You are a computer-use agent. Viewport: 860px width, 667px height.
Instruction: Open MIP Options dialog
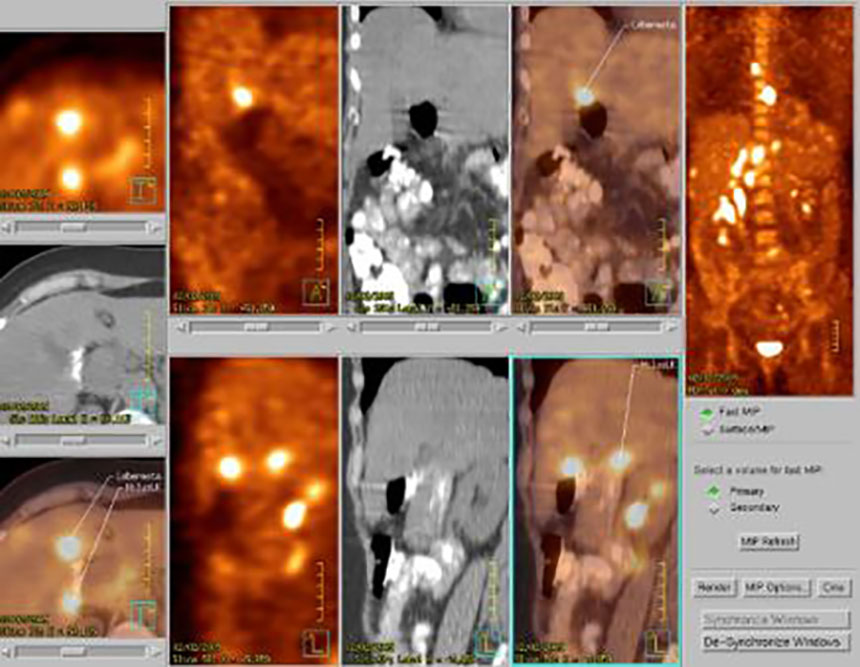pyautogui.click(x=776, y=587)
